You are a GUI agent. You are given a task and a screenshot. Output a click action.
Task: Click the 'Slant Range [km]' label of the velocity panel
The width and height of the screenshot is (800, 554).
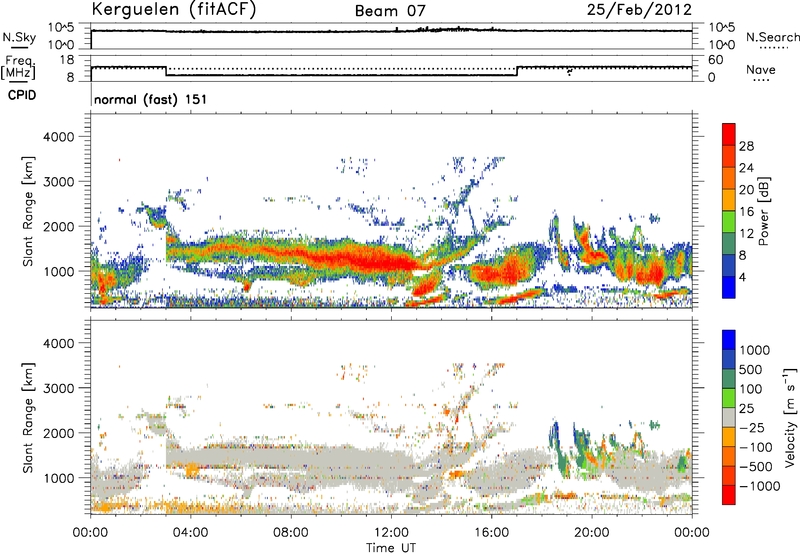28,417
